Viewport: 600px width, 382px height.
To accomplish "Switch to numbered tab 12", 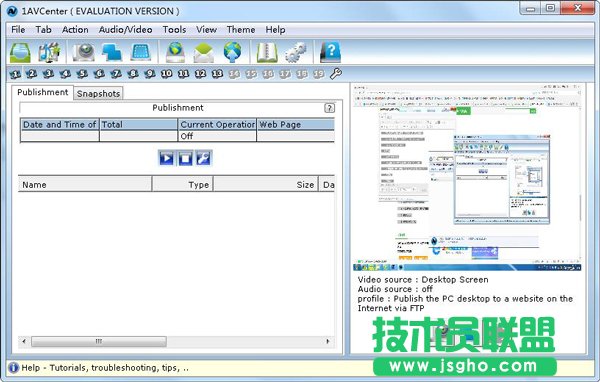I will pos(200,74).
